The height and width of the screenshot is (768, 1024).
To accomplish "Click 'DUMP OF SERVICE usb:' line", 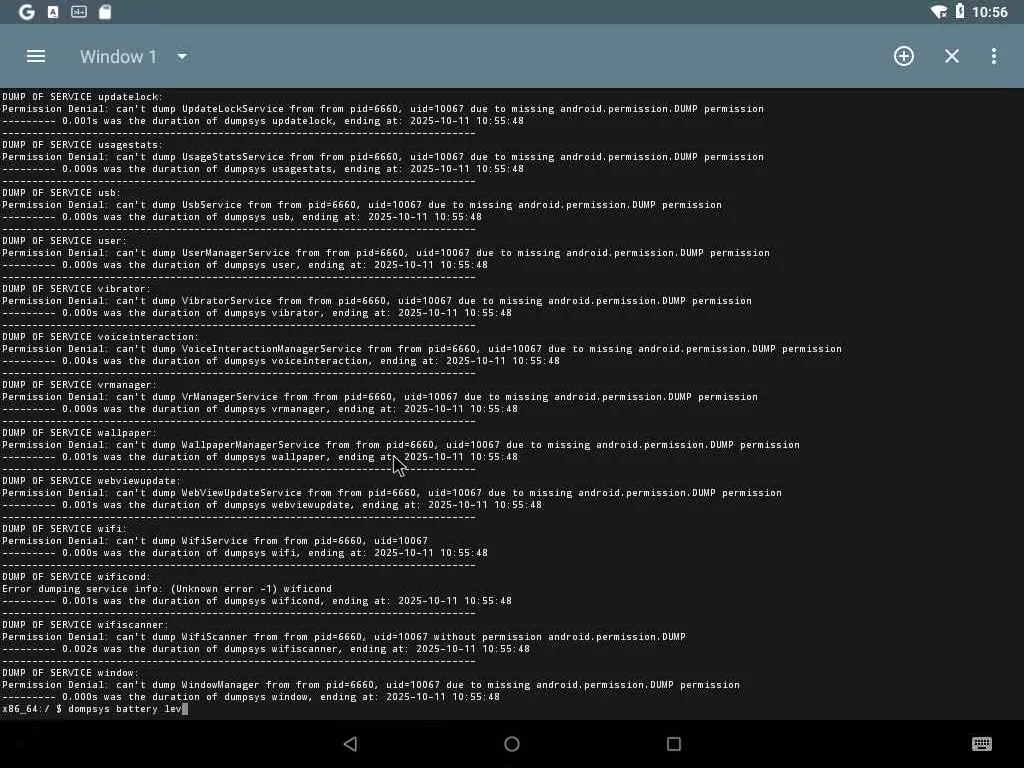I will 61,193.
